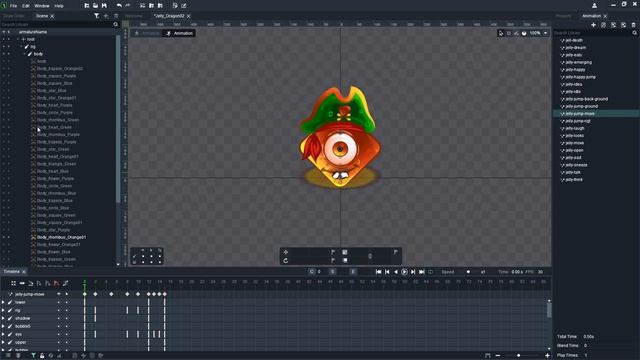Collapse the root bone in scene tree
The height and width of the screenshot is (360, 640).
click(18, 39)
